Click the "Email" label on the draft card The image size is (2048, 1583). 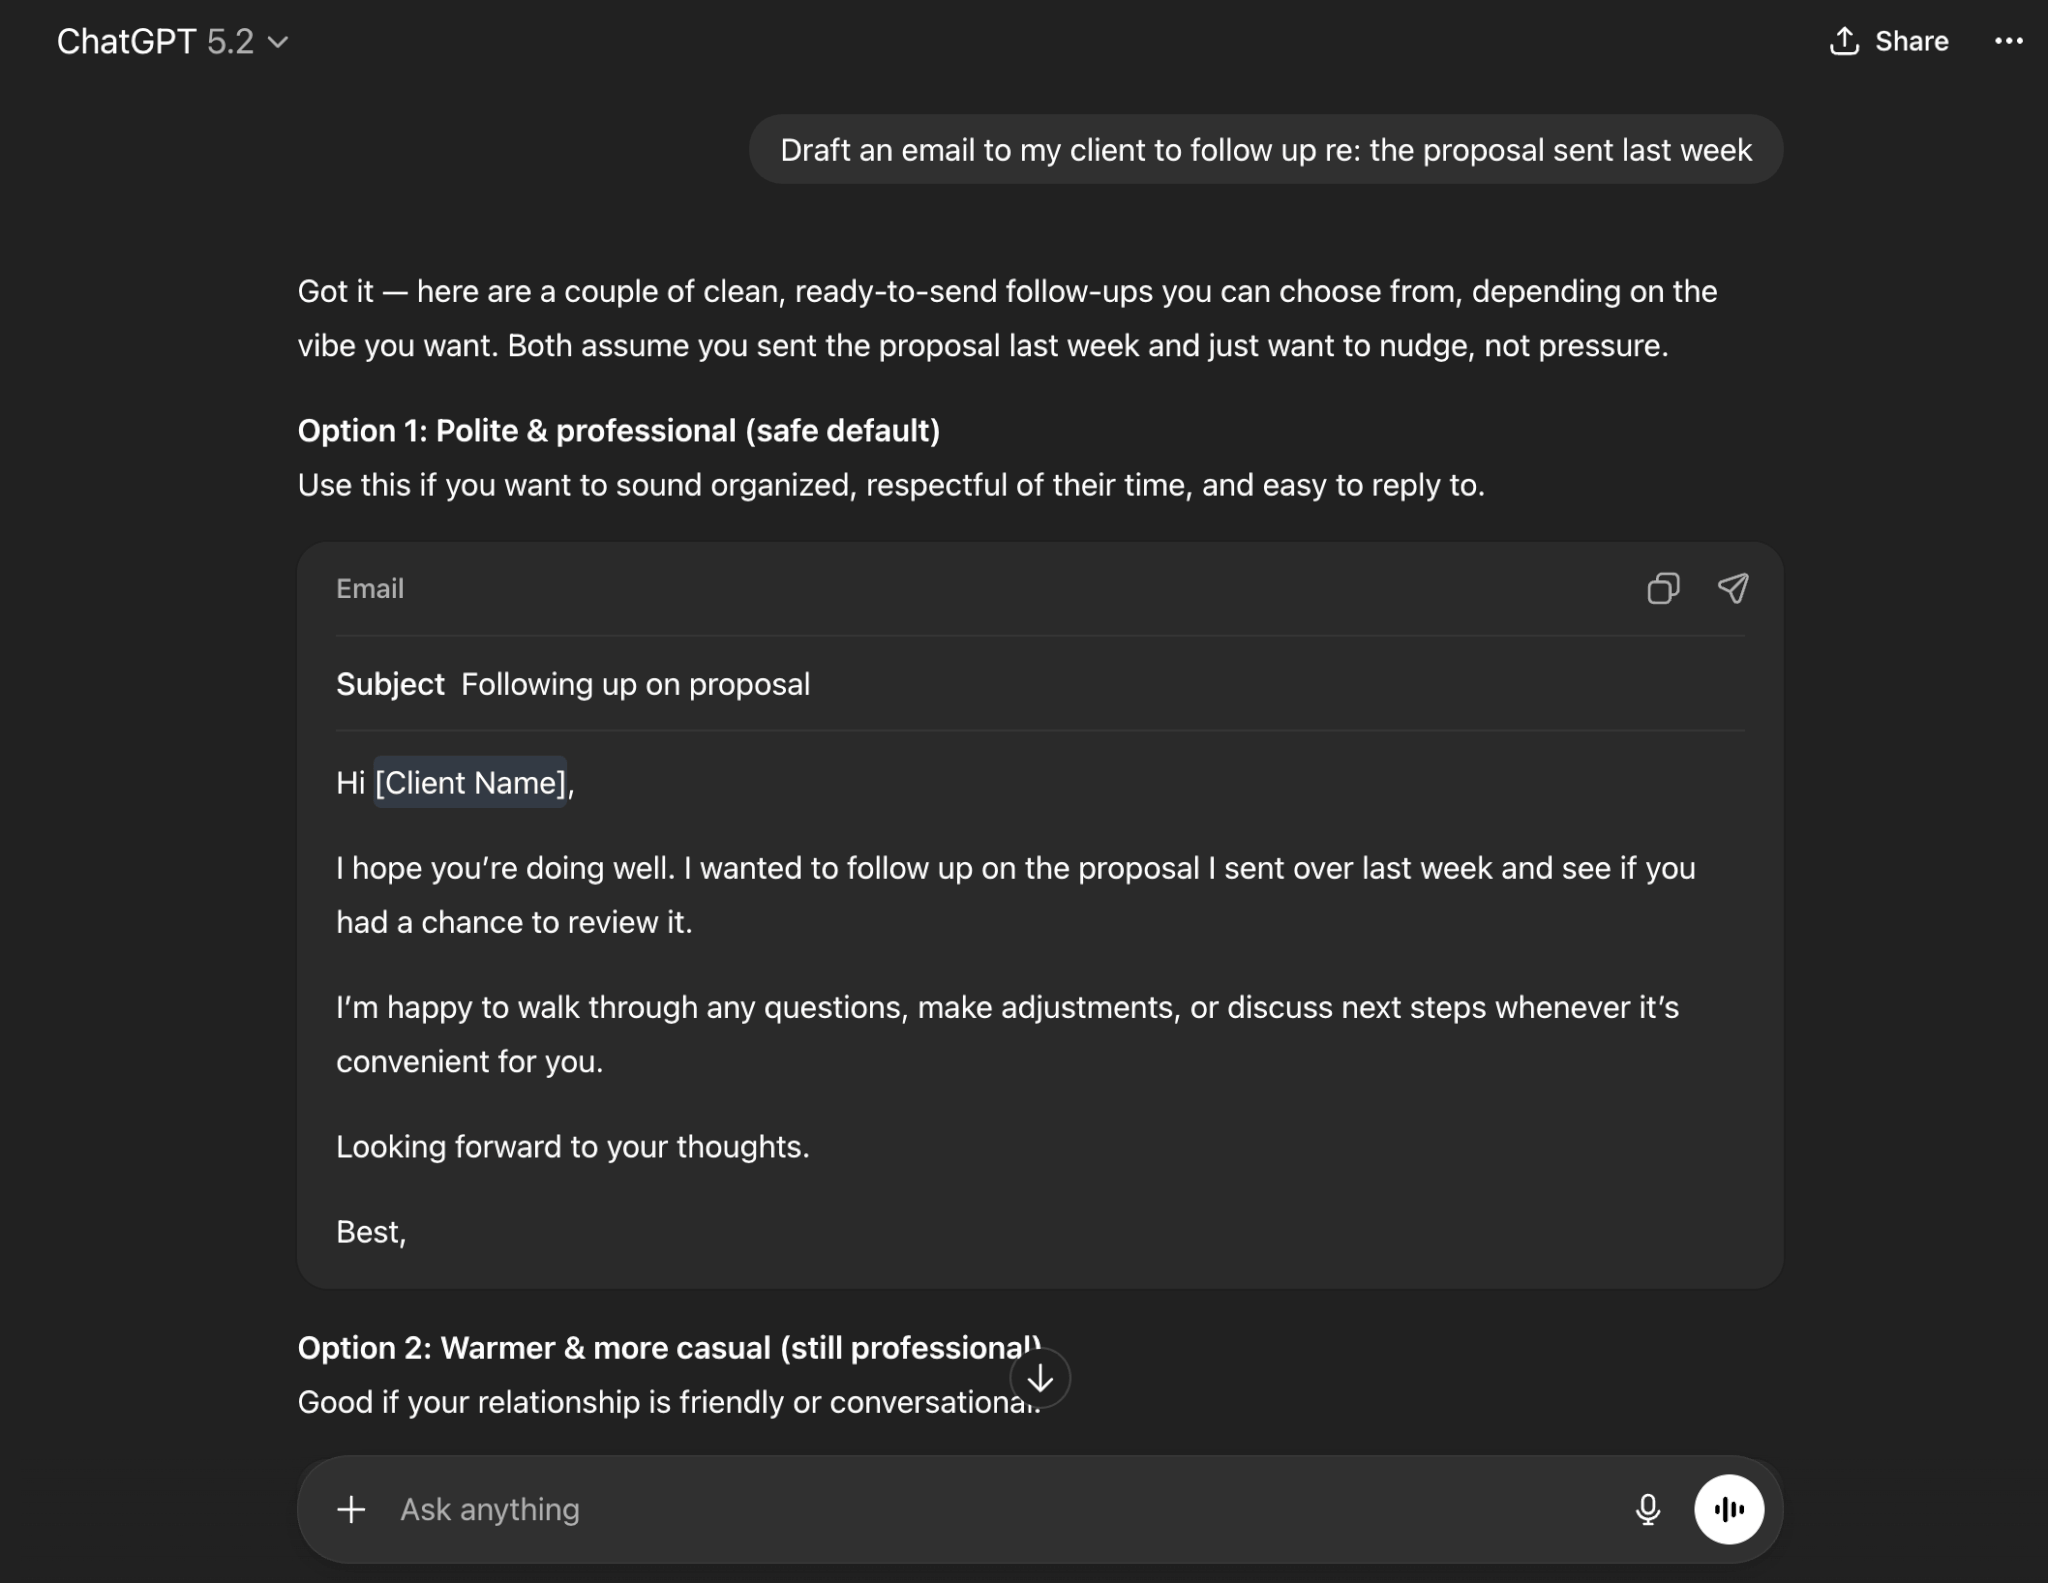[370, 589]
